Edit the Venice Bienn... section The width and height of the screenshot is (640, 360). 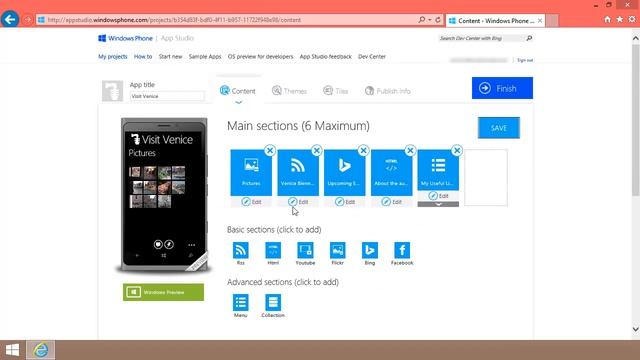click(298, 202)
